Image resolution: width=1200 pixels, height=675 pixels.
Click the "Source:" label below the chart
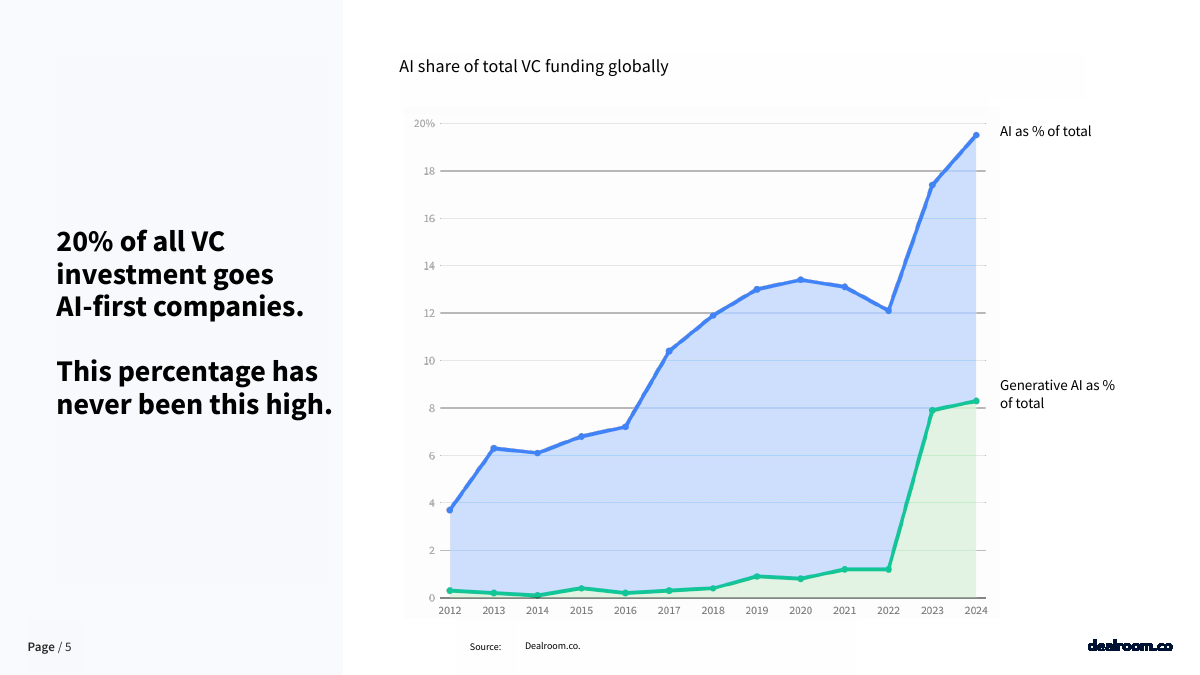click(x=485, y=647)
